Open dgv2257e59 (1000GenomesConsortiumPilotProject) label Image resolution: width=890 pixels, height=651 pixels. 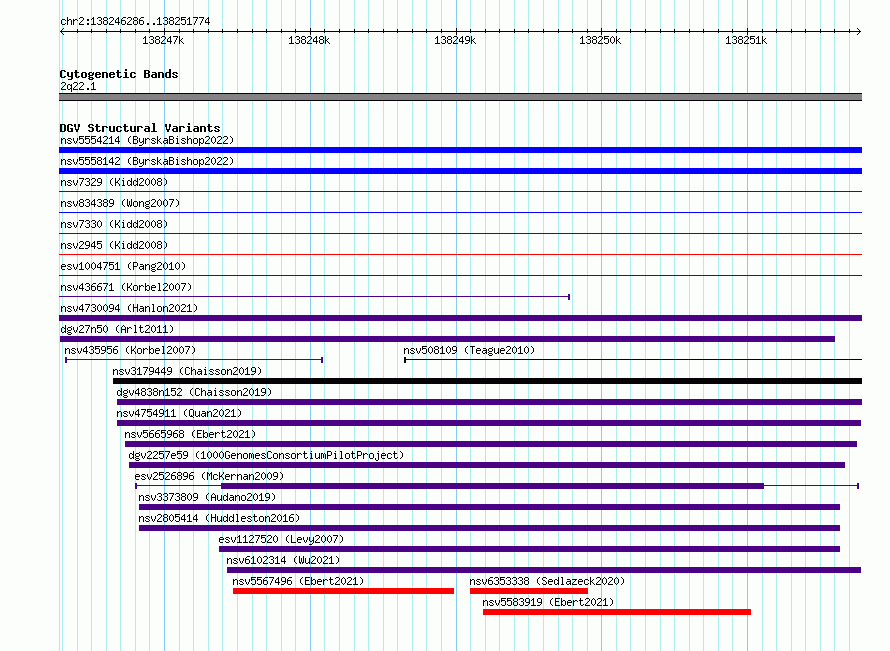266,455
